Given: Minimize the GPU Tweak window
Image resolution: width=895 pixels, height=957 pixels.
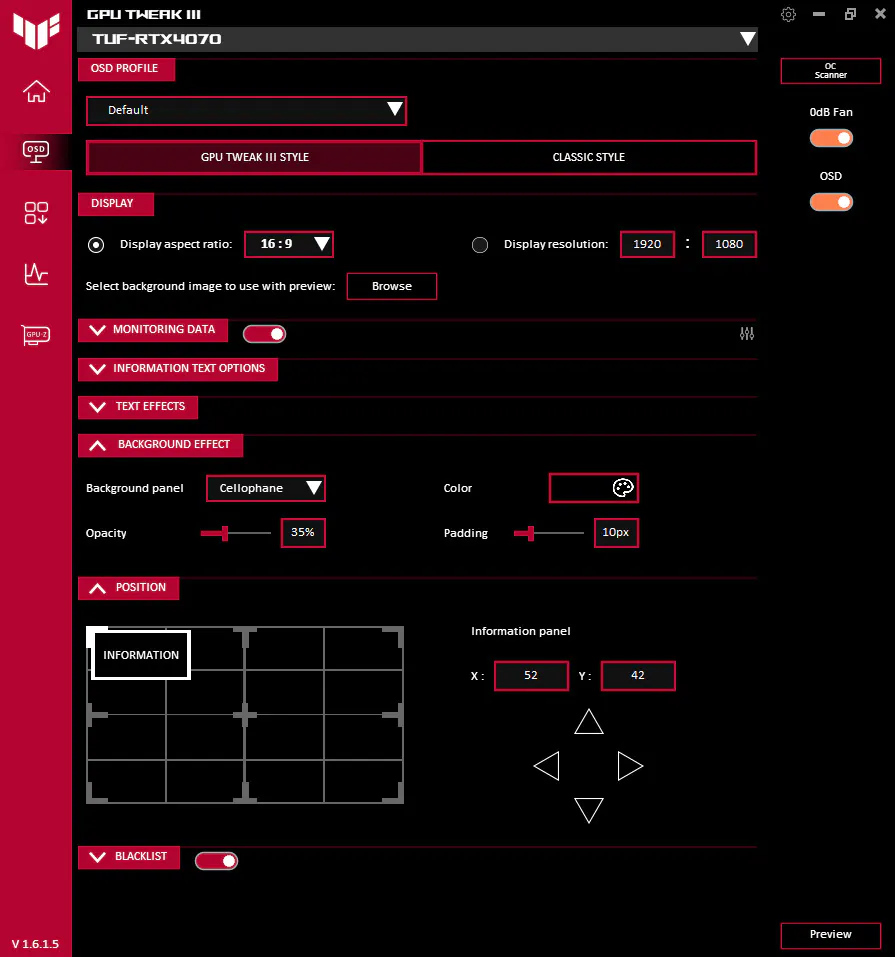Looking at the screenshot, I should pyautogui.click(x=819, y=14).
